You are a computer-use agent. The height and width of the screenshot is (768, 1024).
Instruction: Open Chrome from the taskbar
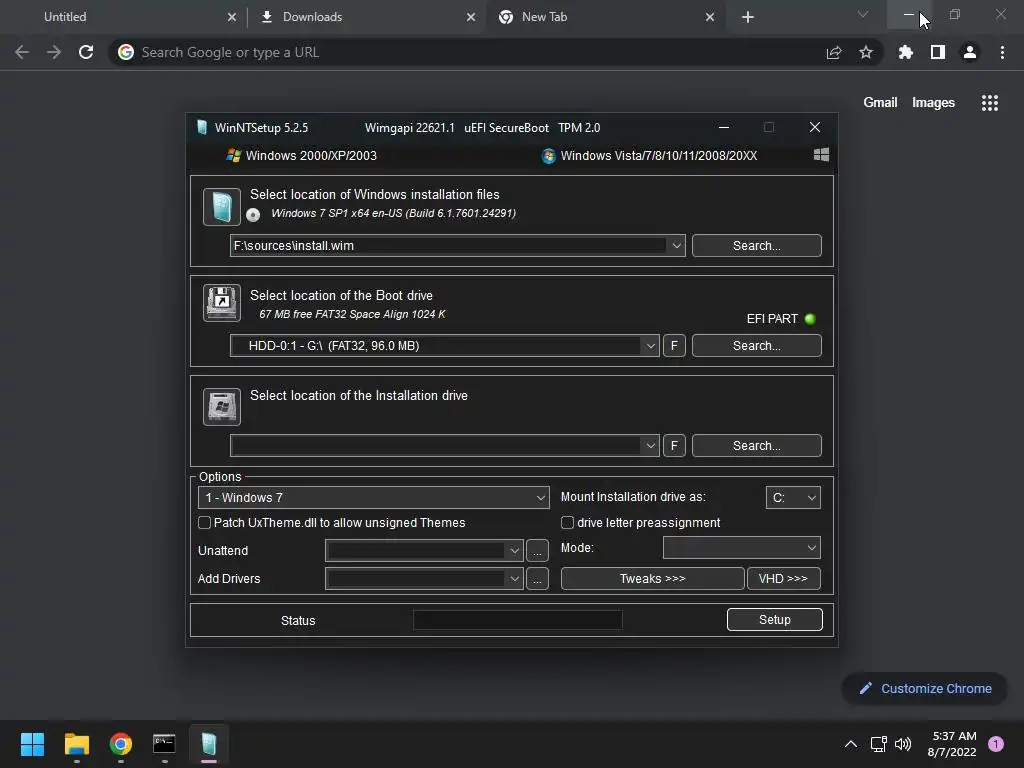[x=121, y=744]
